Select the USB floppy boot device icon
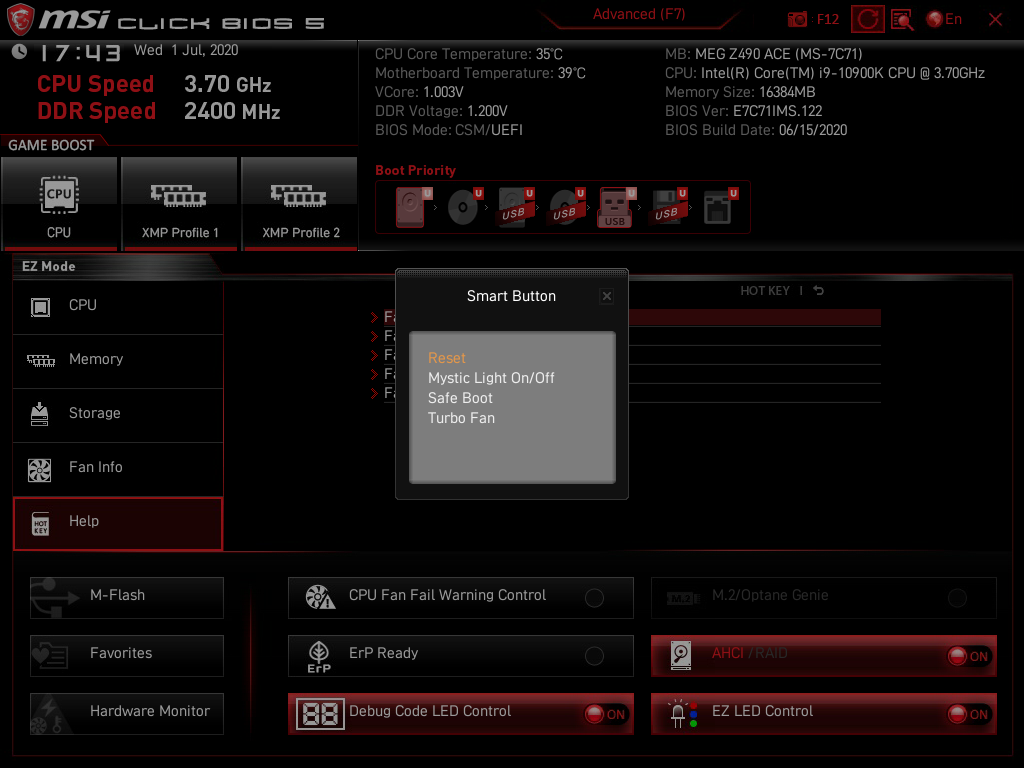Image resolution: width=1024 pixels, height=768 pixels. (x=669, y=208)
